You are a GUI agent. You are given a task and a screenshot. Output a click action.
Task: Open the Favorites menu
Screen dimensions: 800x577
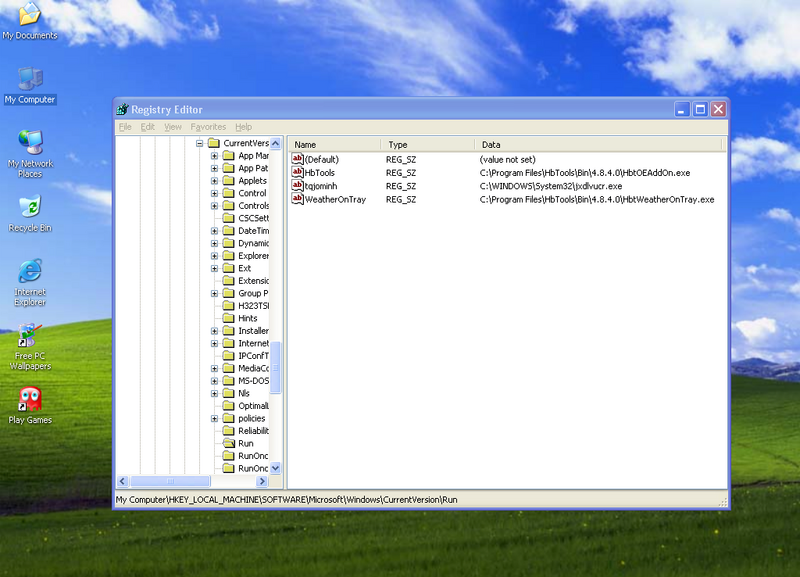tap(208, 127)
